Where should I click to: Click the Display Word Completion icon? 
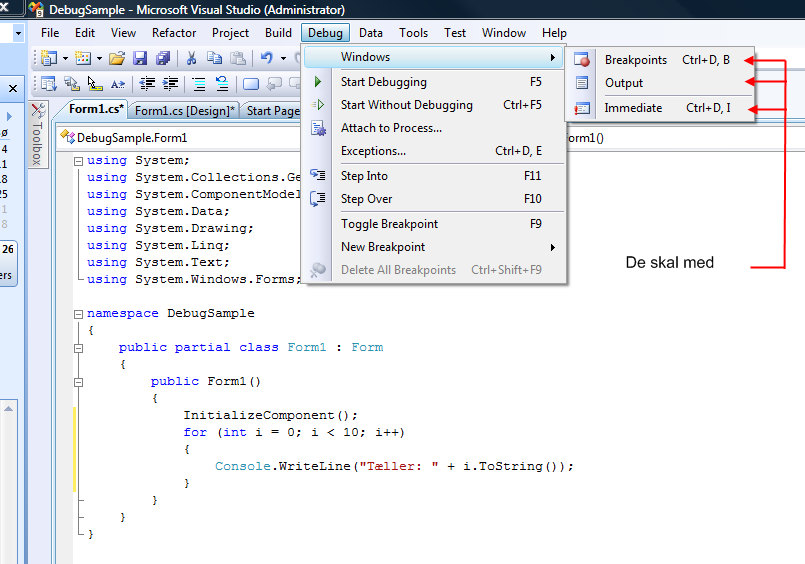(x=118, y=84)
